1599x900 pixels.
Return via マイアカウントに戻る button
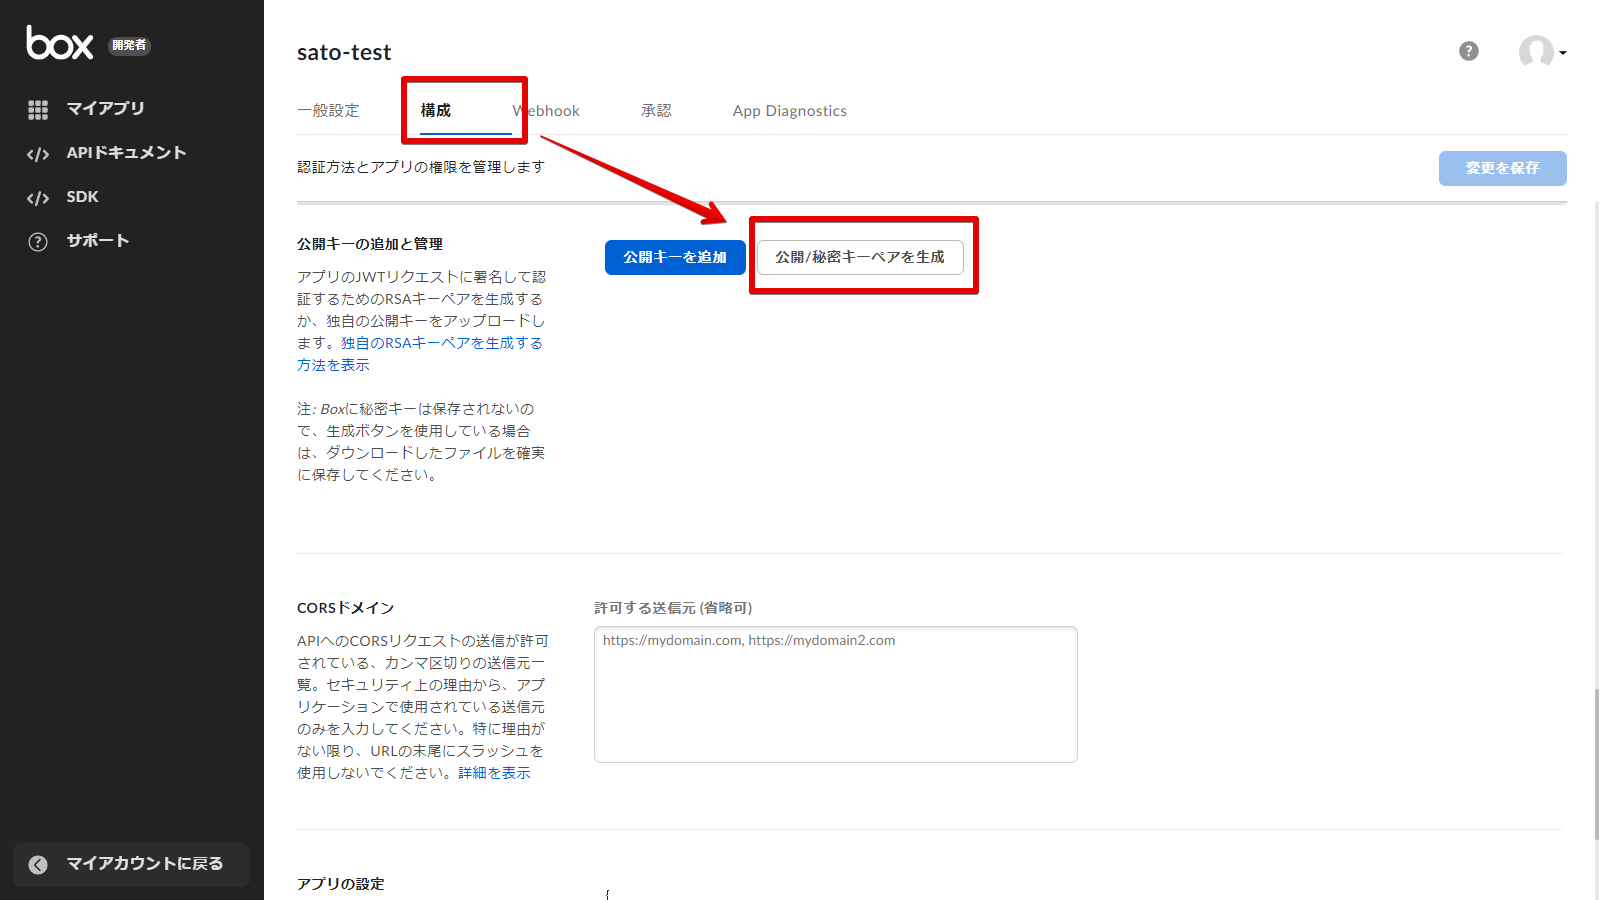click(x=132, y=865)
